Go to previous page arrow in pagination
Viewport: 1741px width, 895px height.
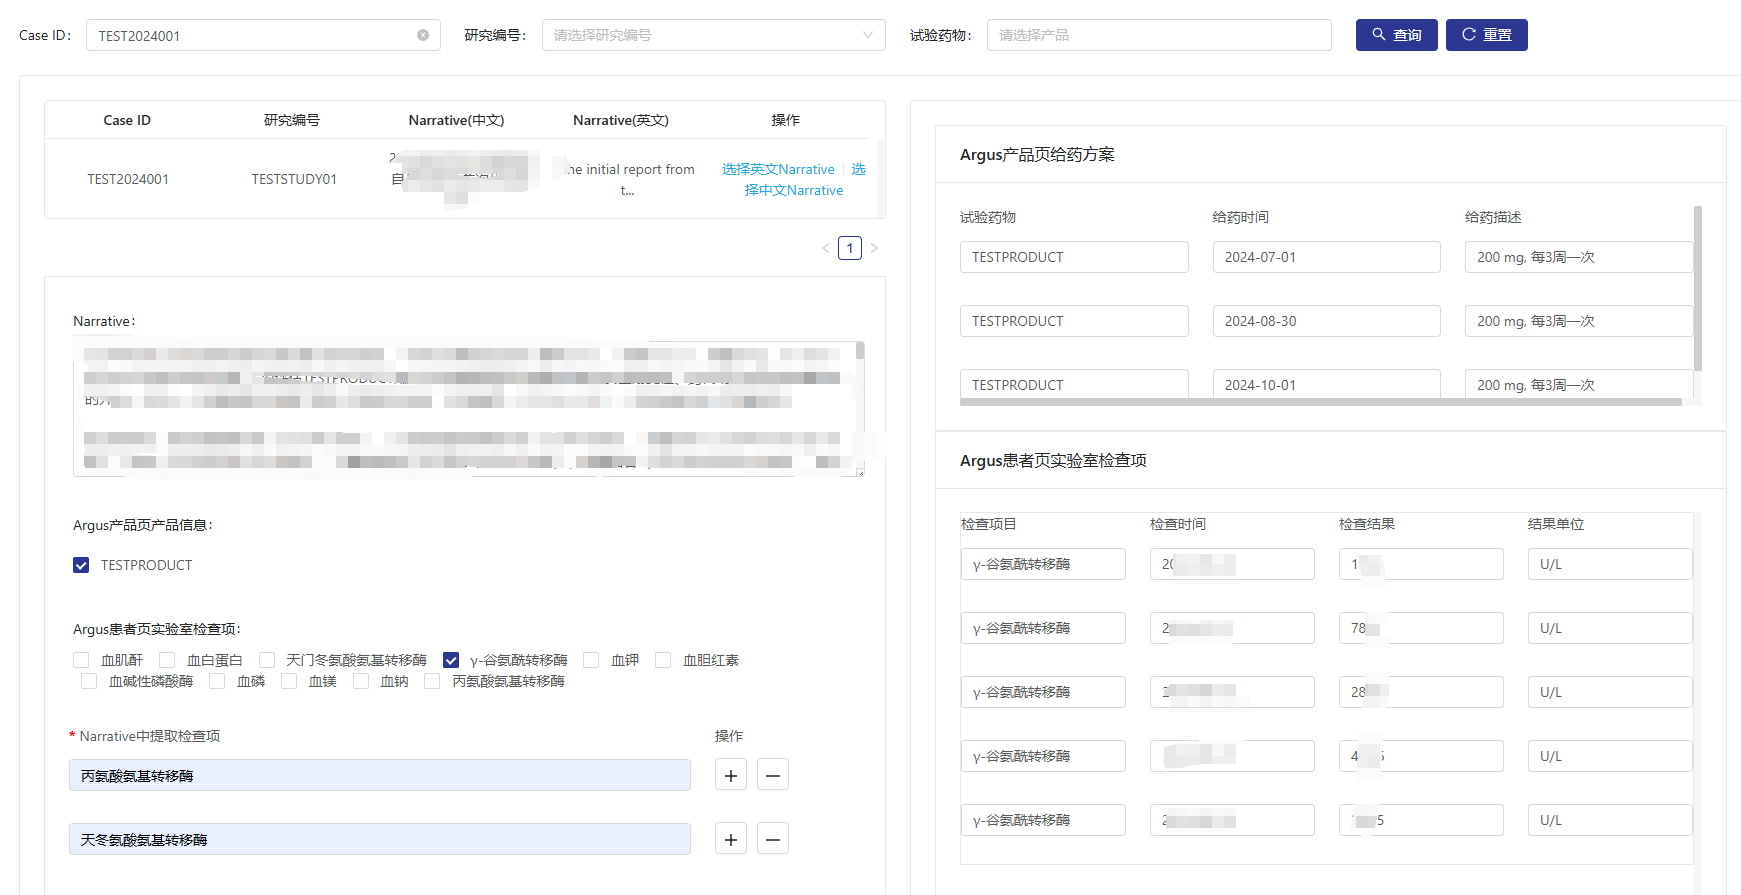(826, 248)
